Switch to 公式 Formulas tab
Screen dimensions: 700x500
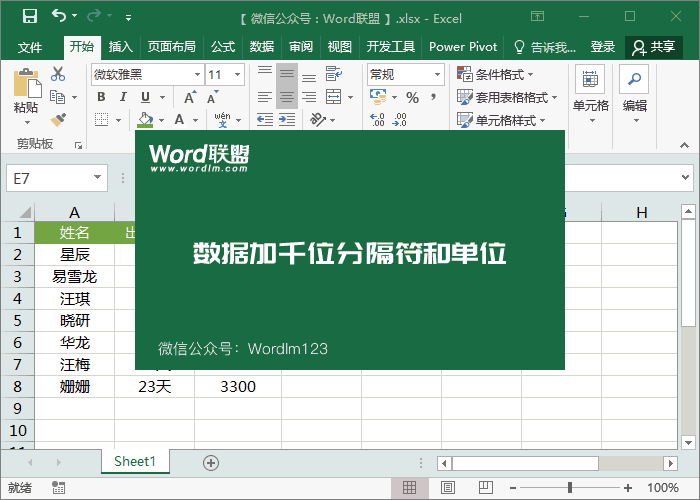tap(223, 46)
